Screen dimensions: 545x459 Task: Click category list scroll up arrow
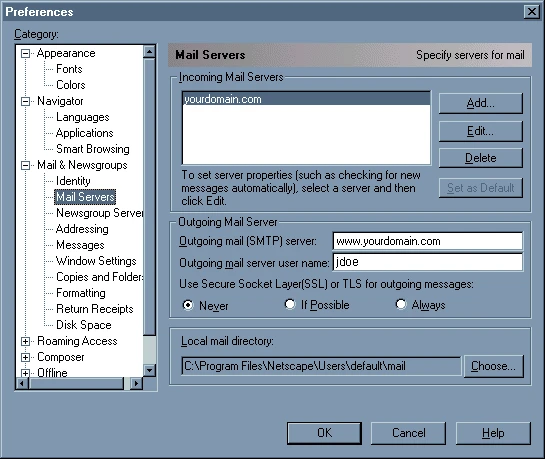coord(149,52)
